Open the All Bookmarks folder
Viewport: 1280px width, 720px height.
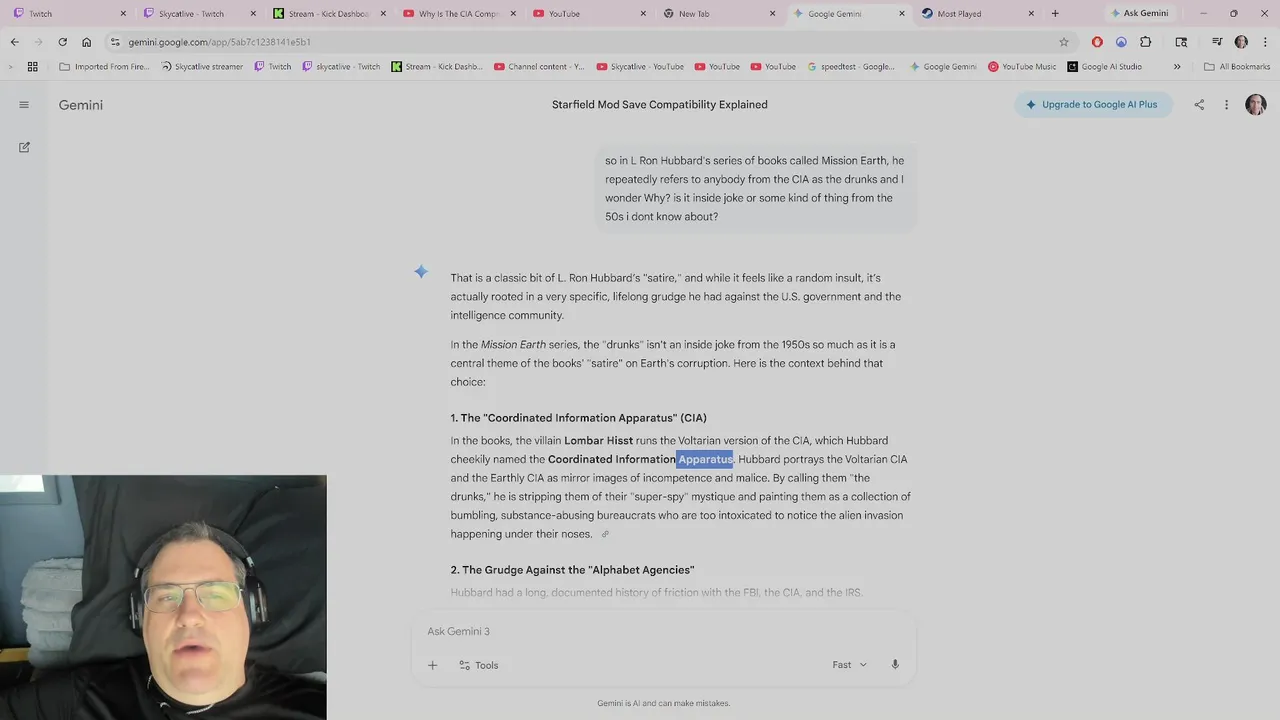coord(1237,67)
